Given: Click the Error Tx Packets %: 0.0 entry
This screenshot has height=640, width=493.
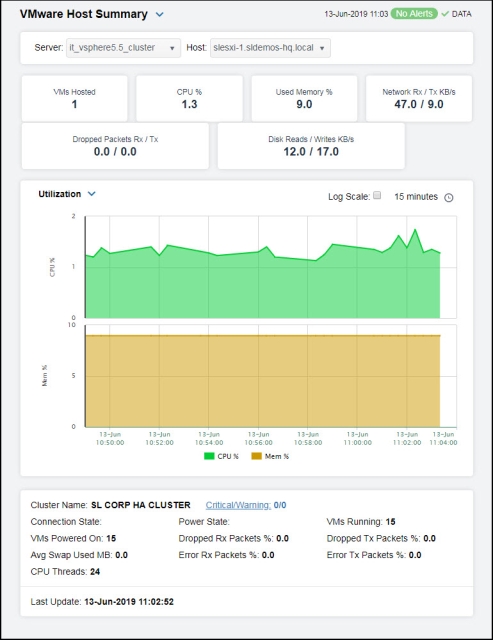Looking at the screenshot, I should tap(374, 555).
